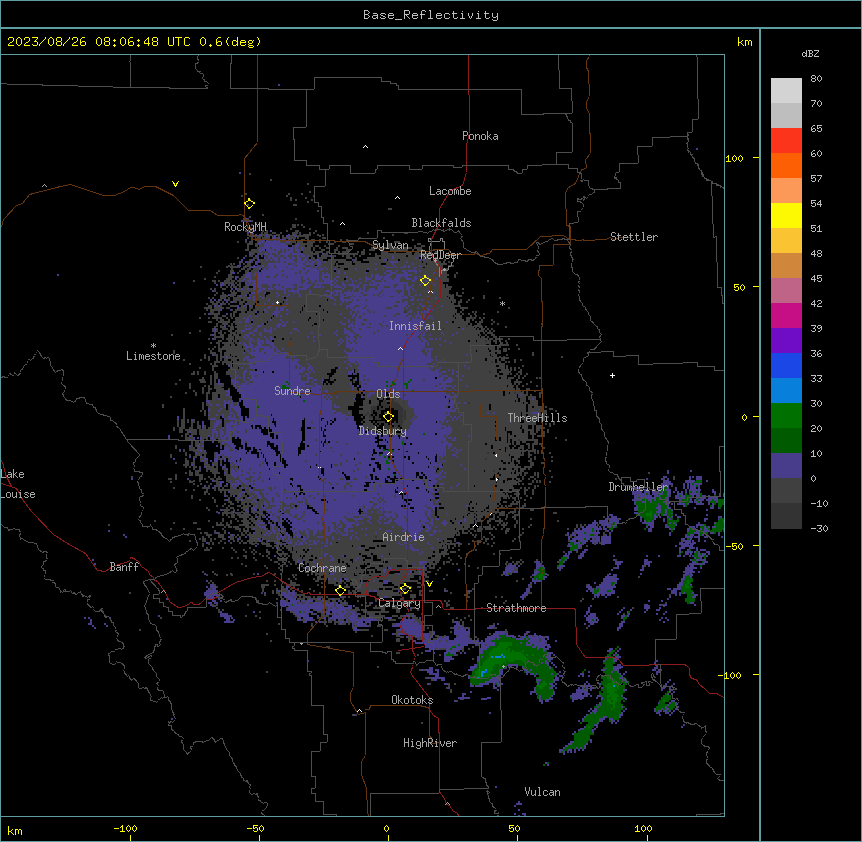862x842 pixels.
Task: Click the Banff label
Action: (x=124, y=567)
